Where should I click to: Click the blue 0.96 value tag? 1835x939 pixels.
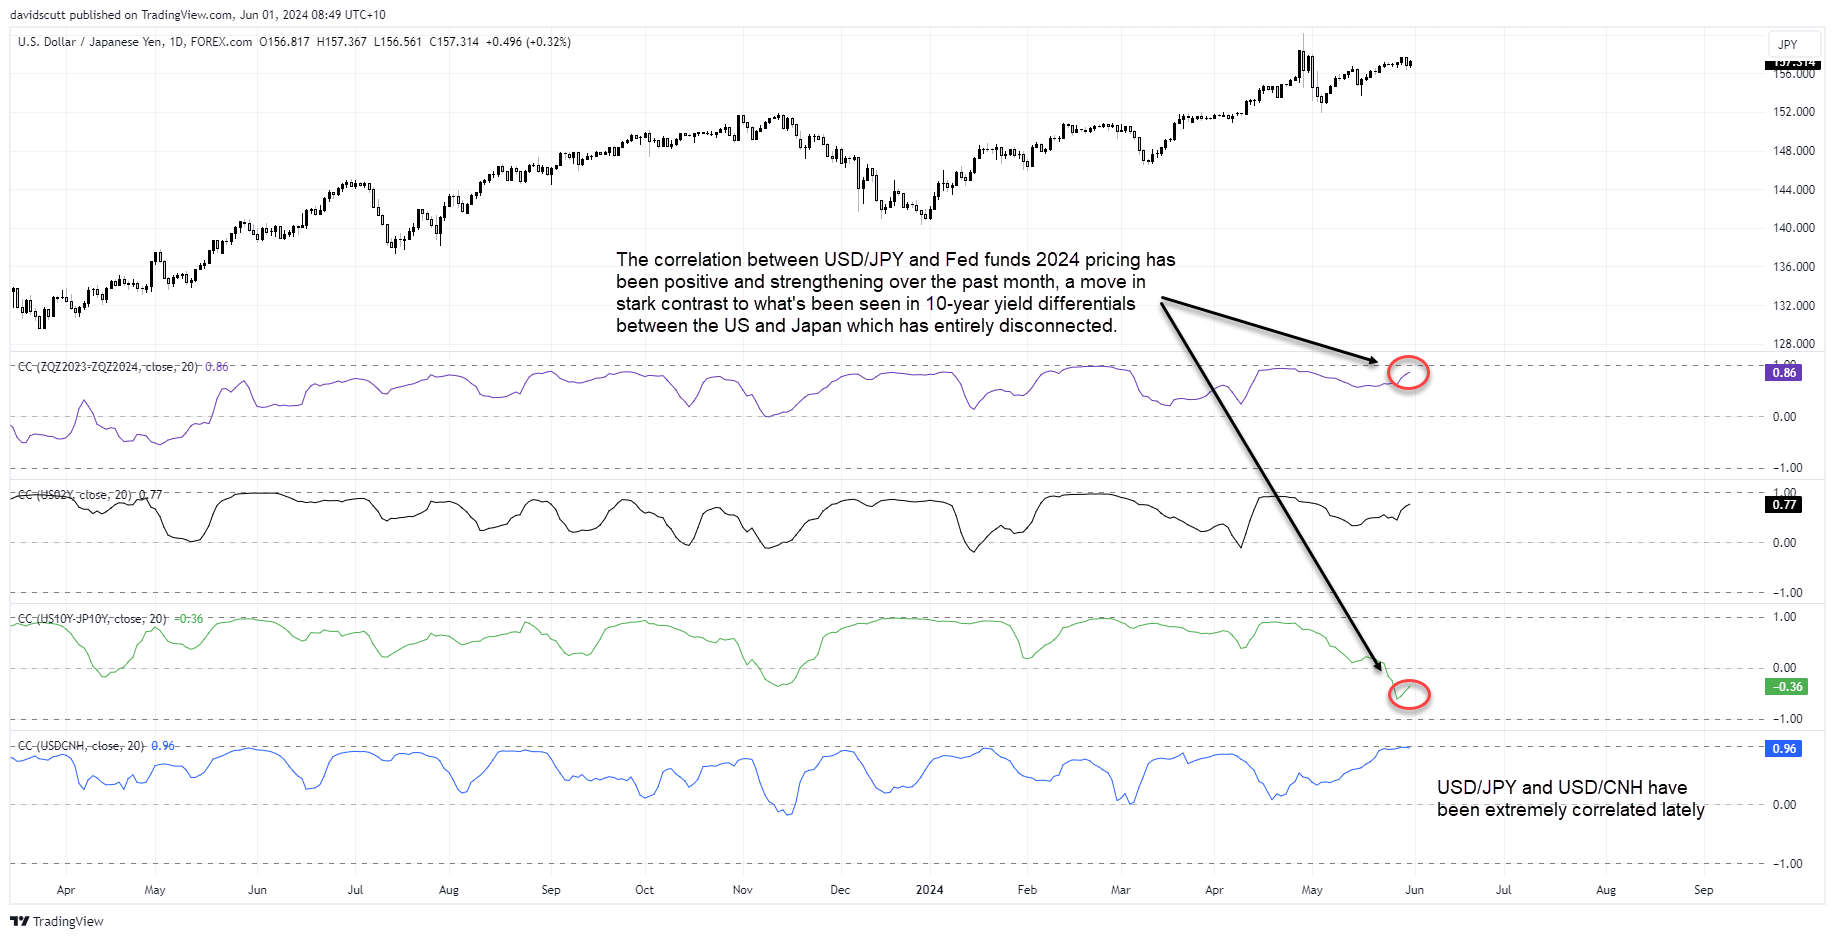coord(1784,749)
